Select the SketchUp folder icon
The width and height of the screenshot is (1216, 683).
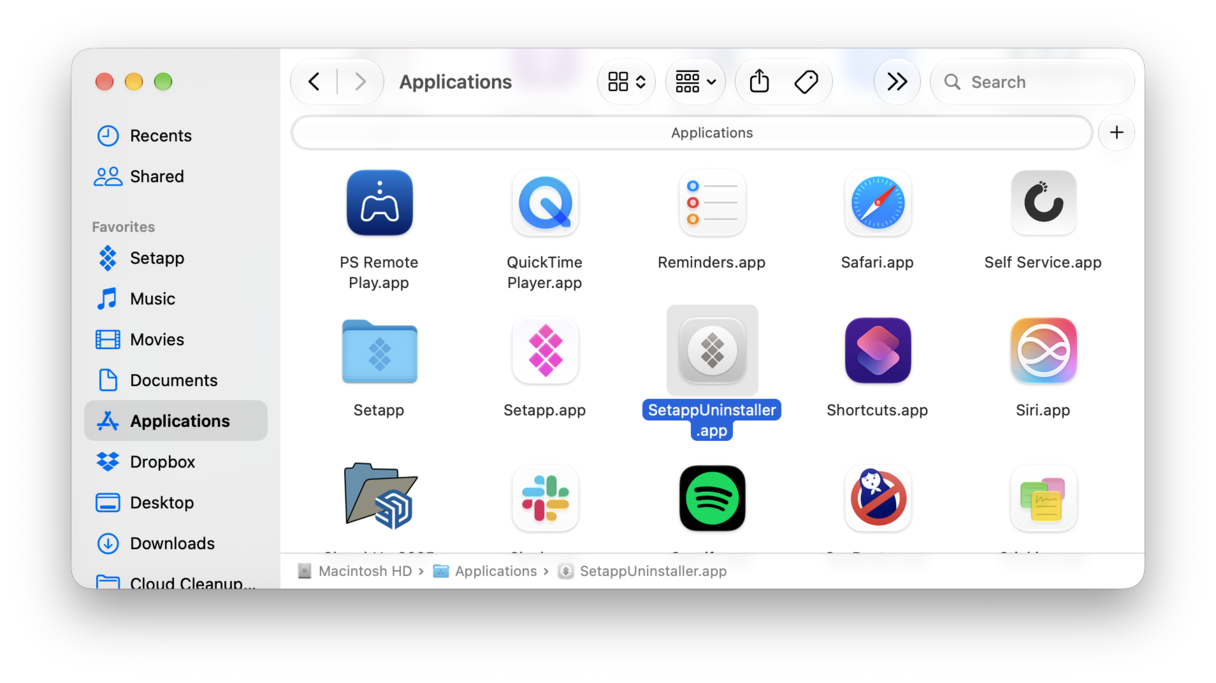pos(380,497)
